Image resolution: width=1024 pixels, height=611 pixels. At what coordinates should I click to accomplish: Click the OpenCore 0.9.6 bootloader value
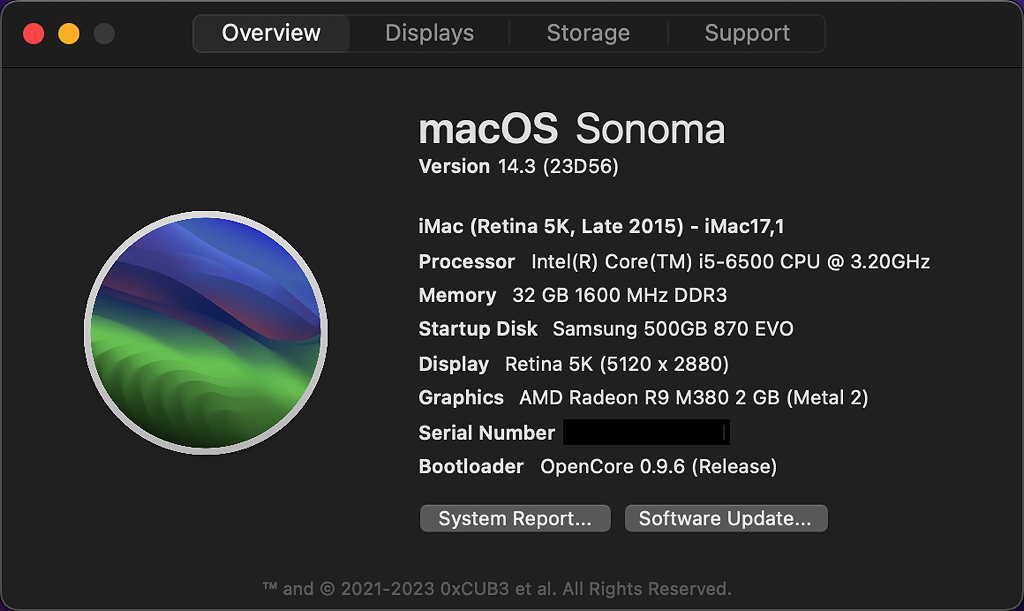[658, 466]
